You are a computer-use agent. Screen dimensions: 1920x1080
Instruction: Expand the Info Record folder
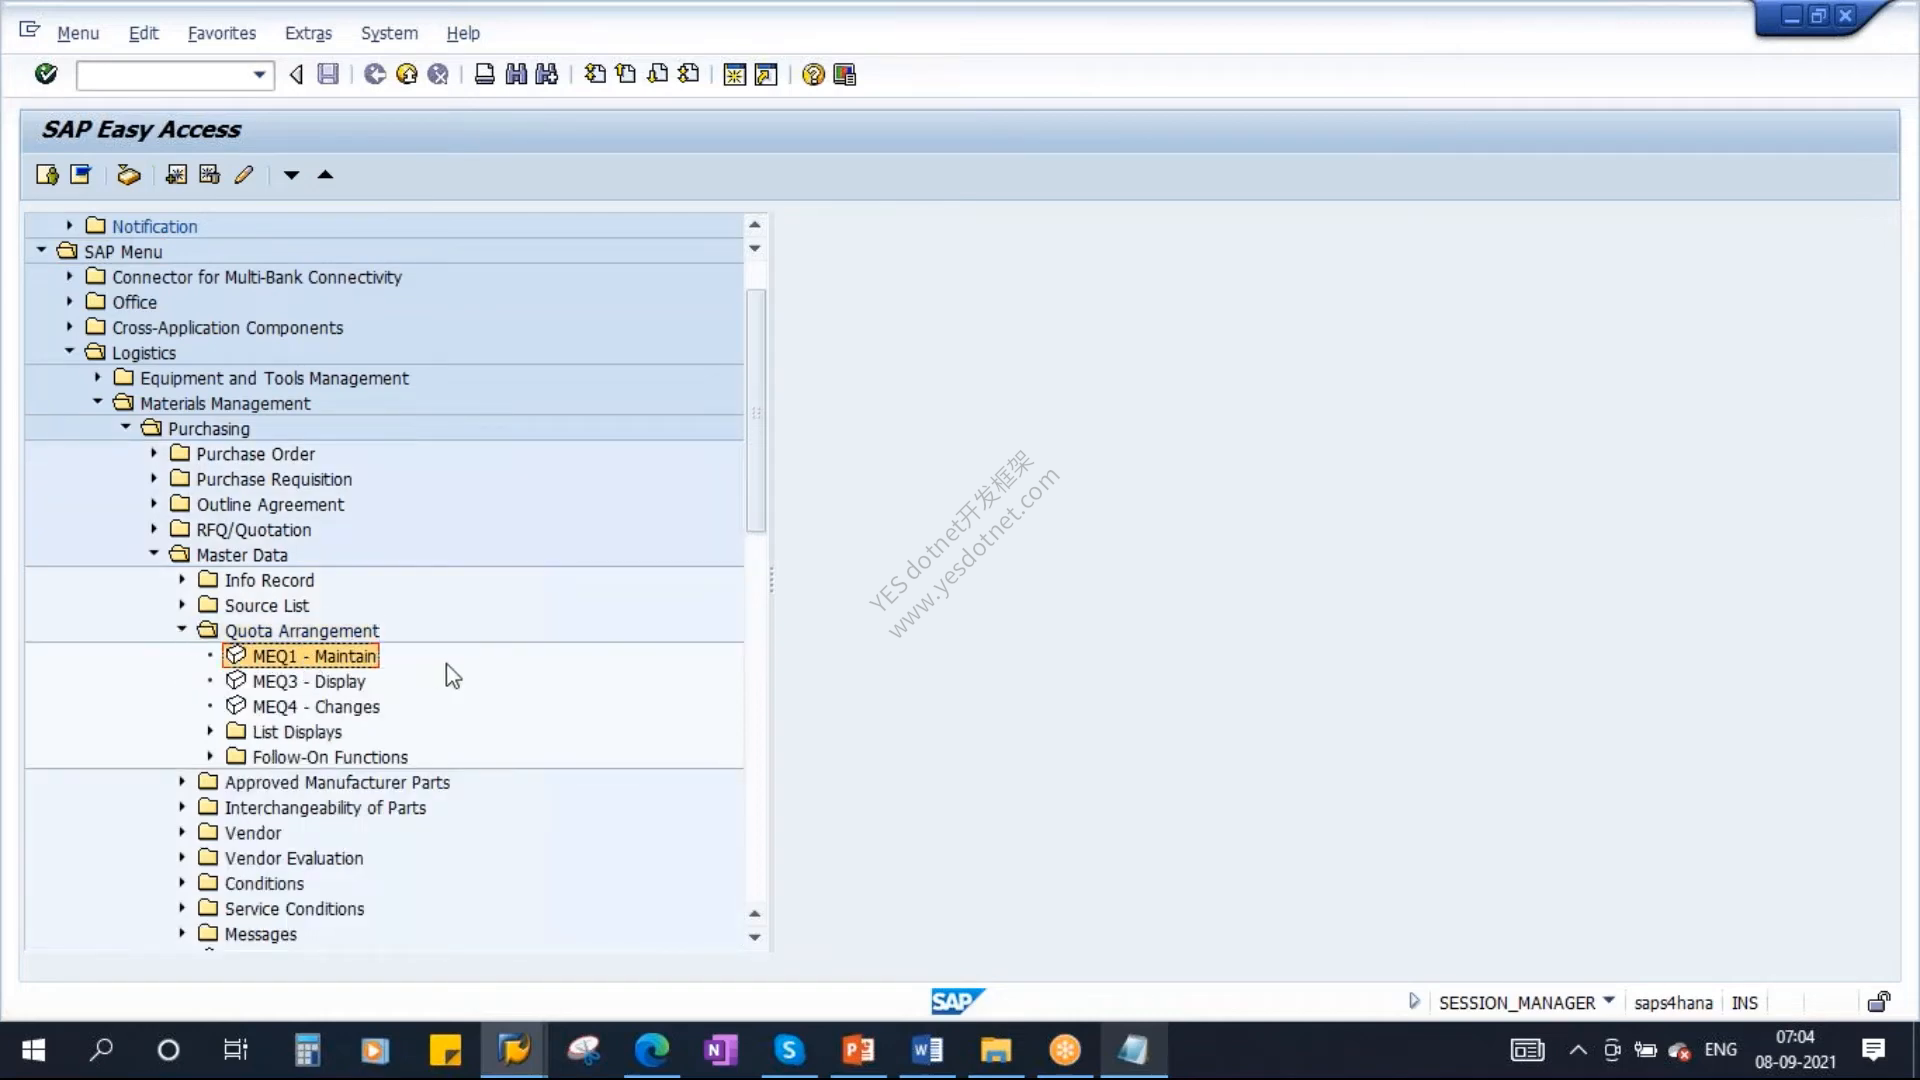(181, 579)
